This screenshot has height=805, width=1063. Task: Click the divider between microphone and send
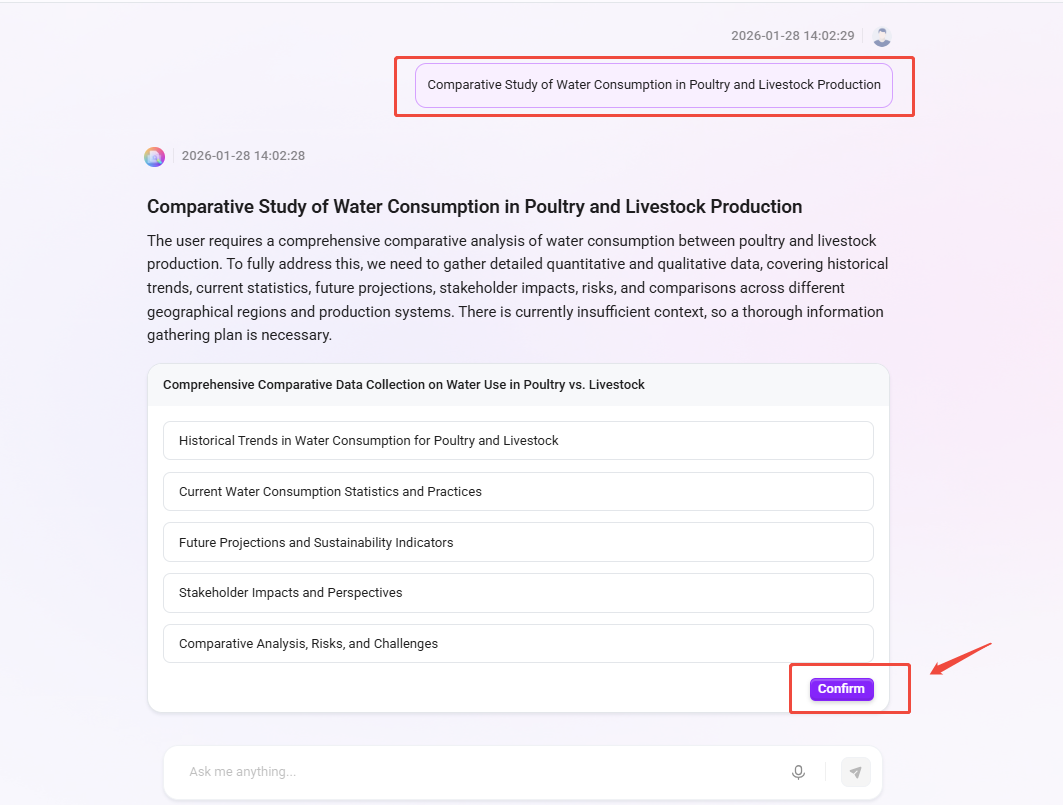point(825,772)
